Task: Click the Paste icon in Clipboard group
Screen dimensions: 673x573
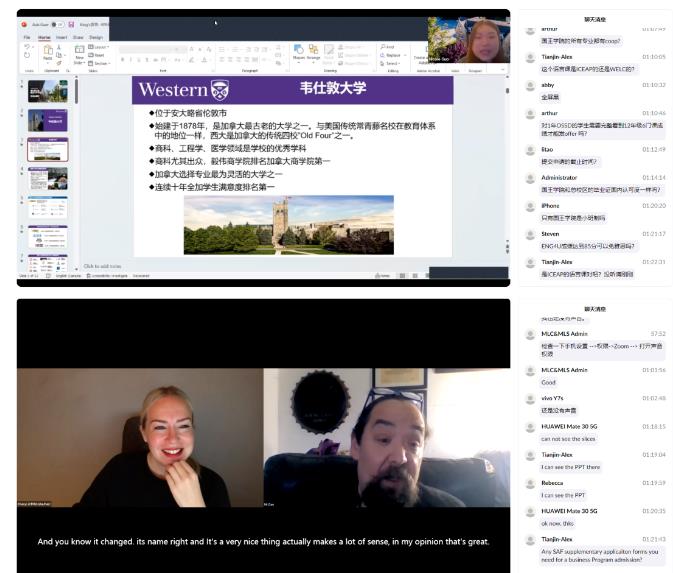Action: pyautogui.click(x=47, y=54)
